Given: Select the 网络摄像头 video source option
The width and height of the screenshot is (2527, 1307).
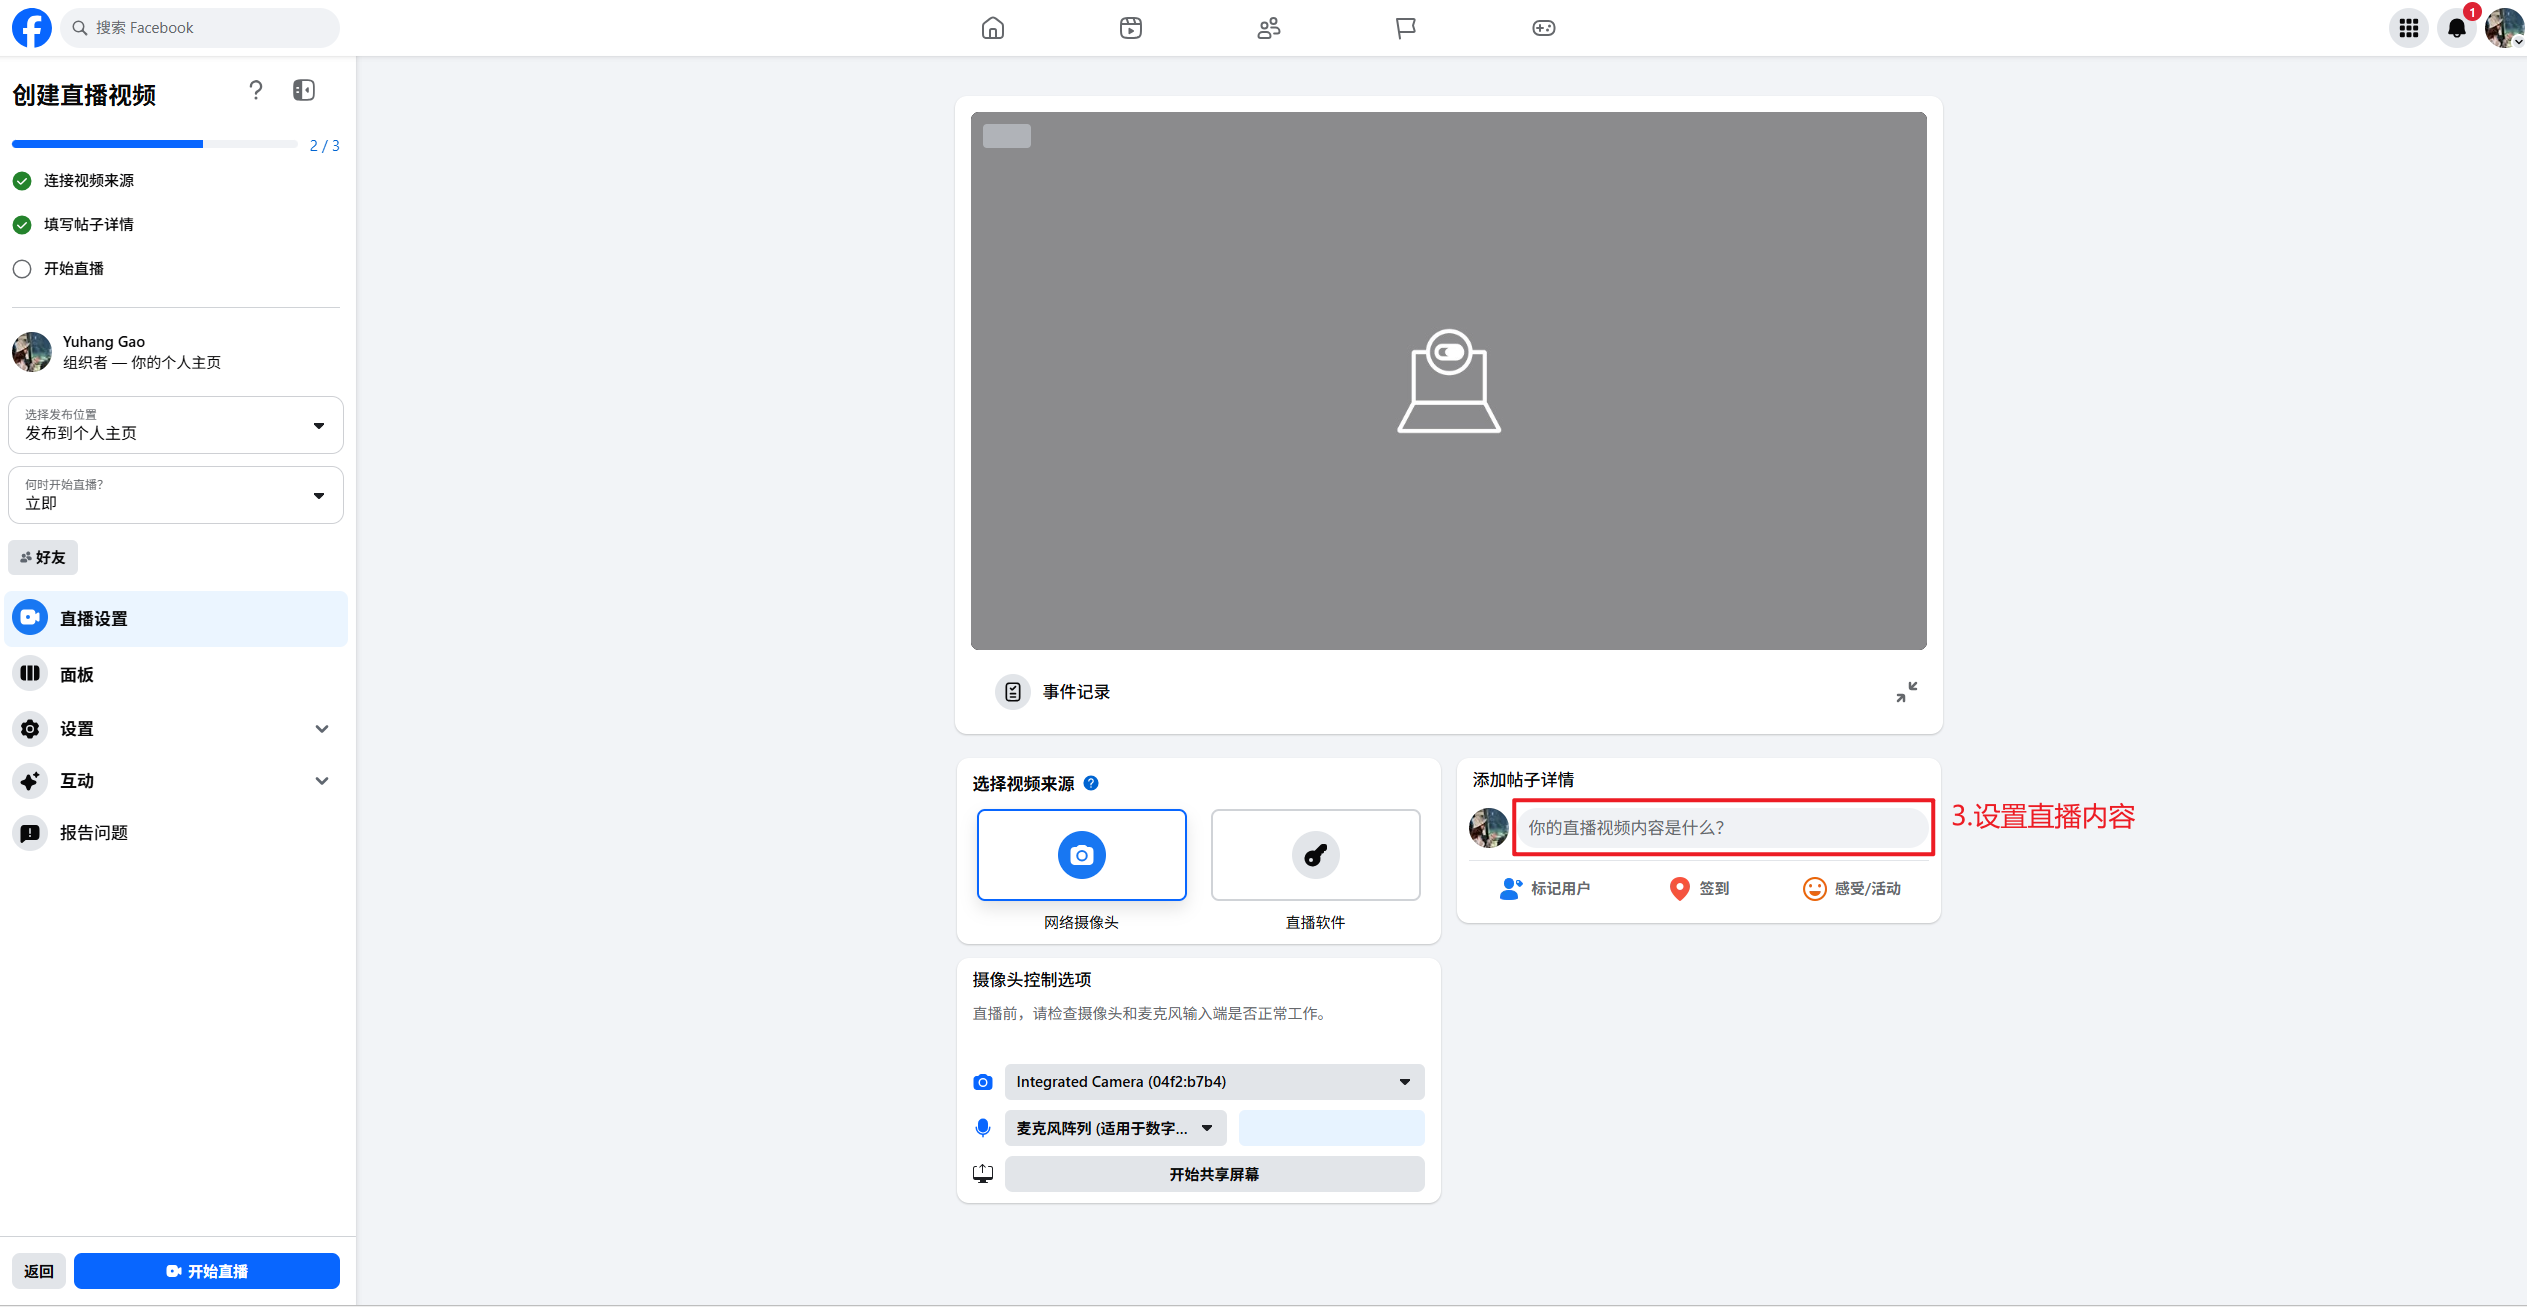Looking at the screenshot, I should pos(1081,855).
